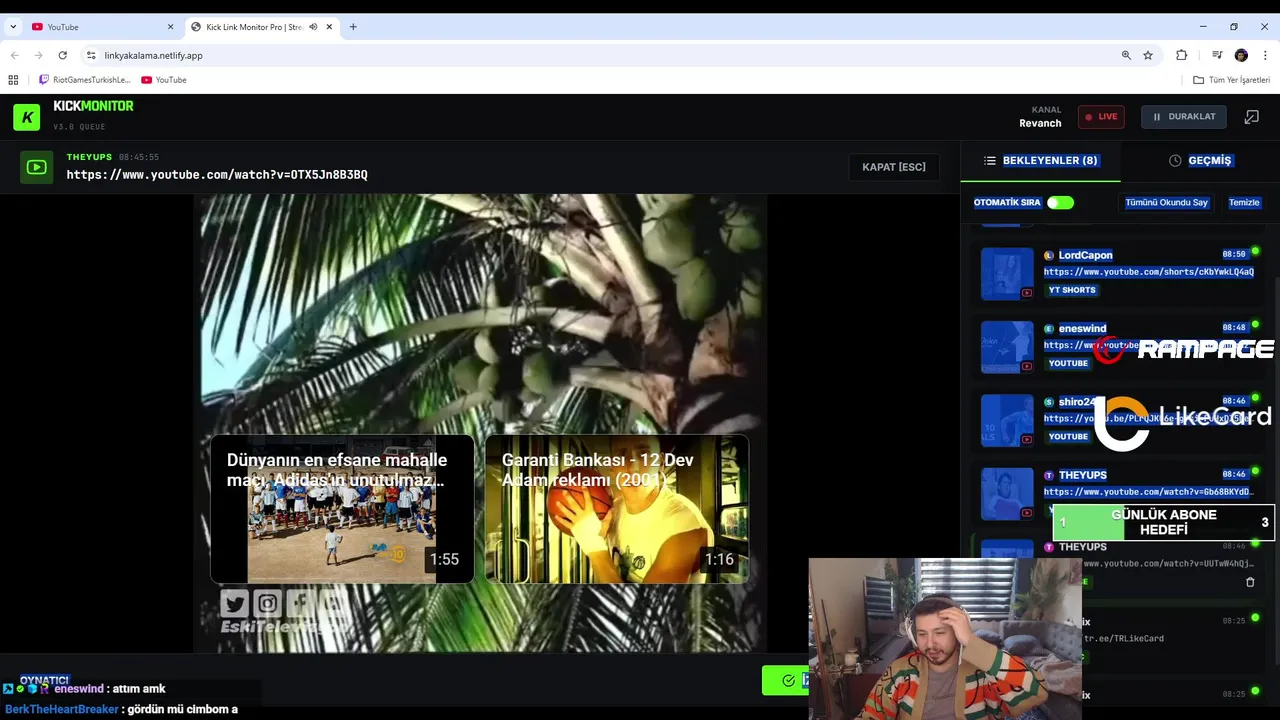
Task: Open eneswind's queued video thumbnail
Action: [x=1007, y=347]
